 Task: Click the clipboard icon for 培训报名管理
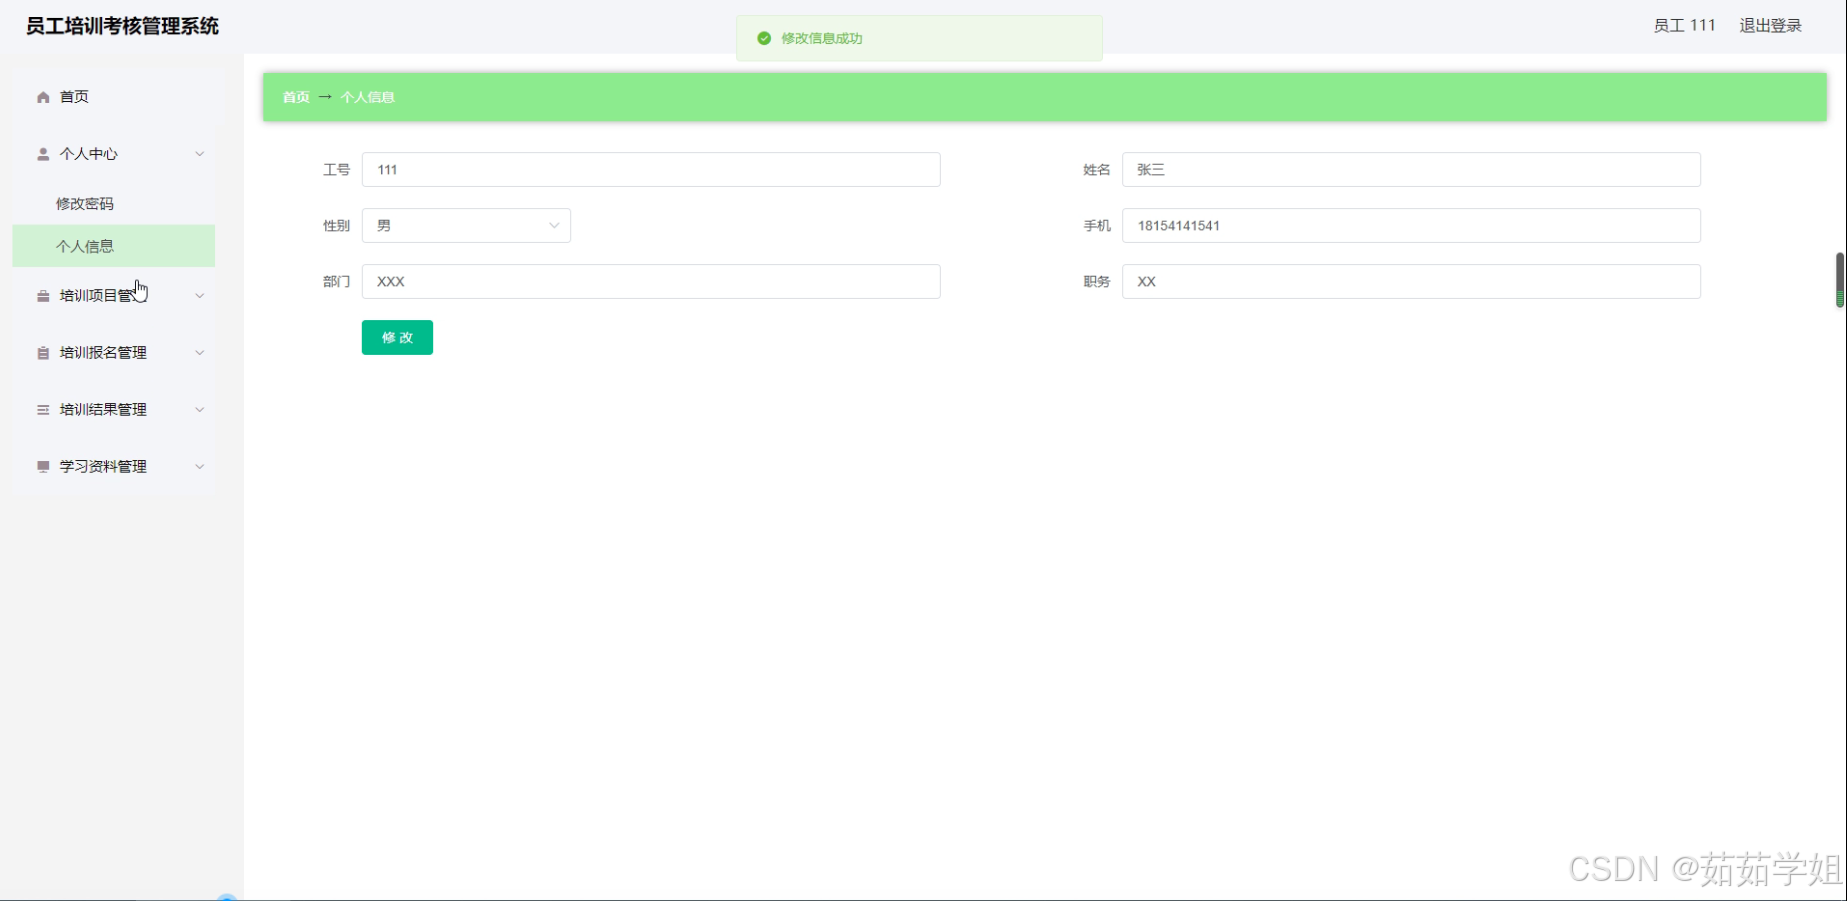pos(42,352)
